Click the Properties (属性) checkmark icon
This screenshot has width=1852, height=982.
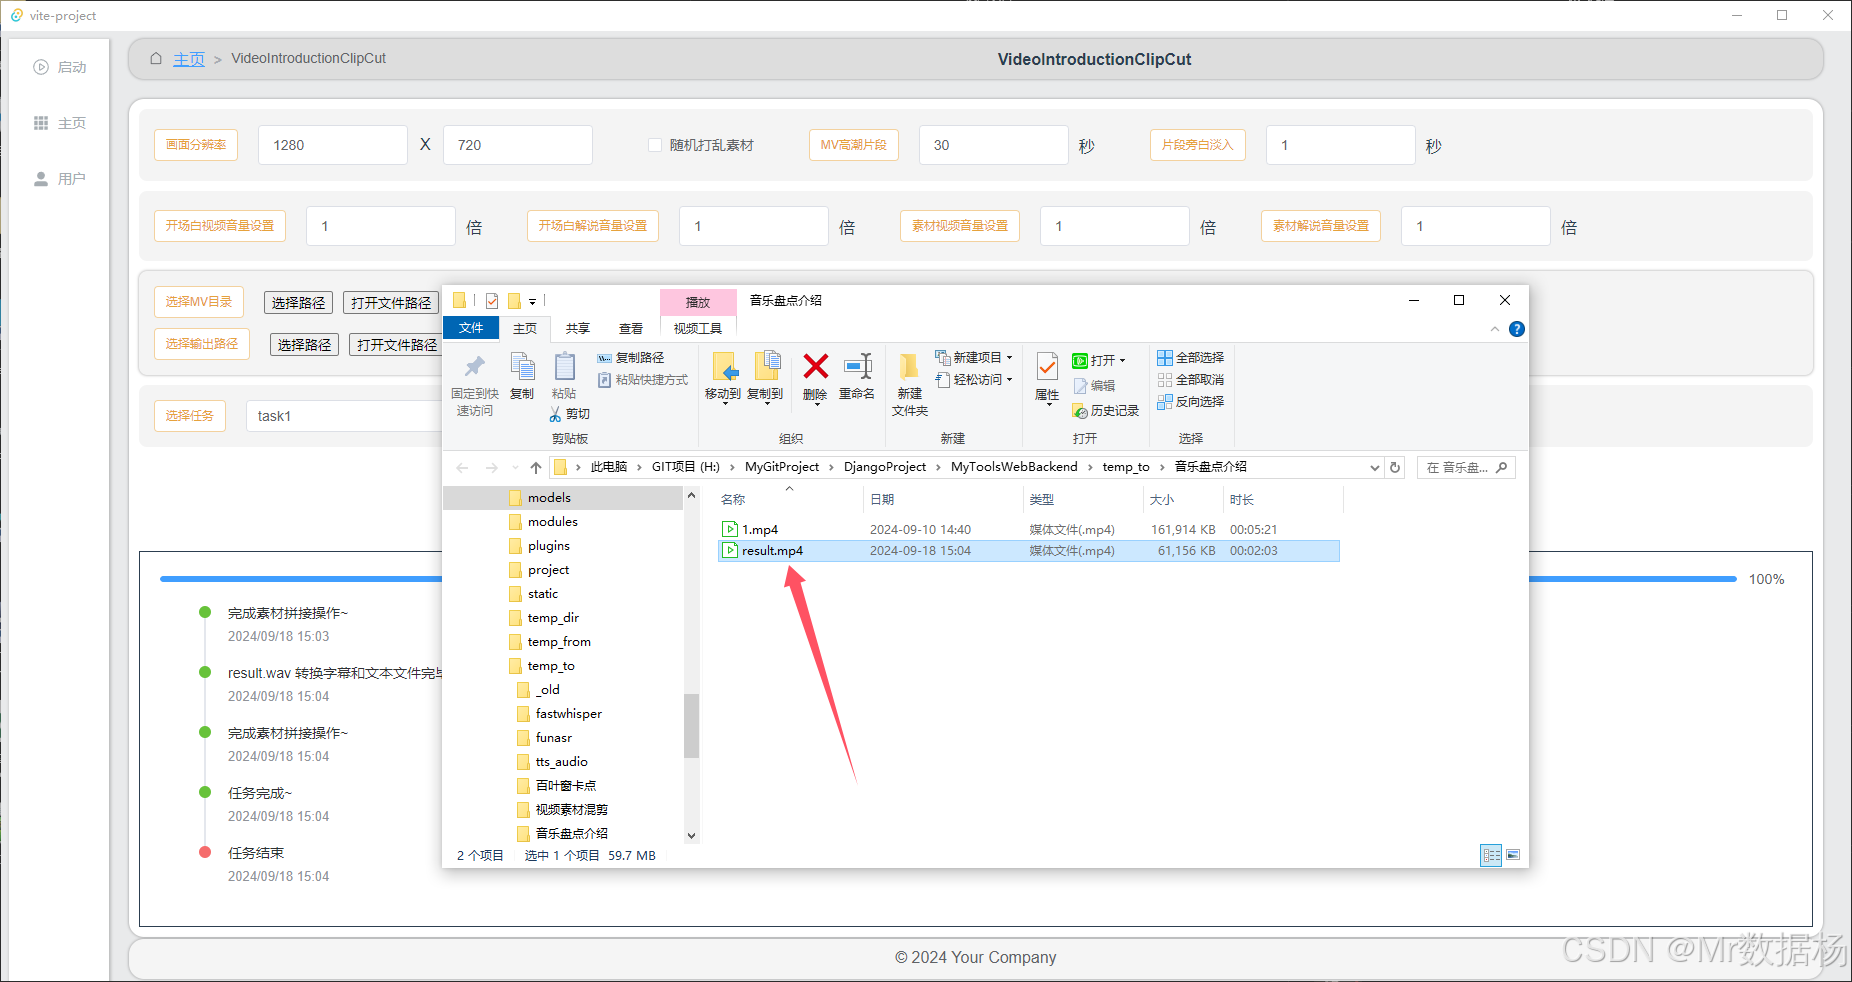1047,367
